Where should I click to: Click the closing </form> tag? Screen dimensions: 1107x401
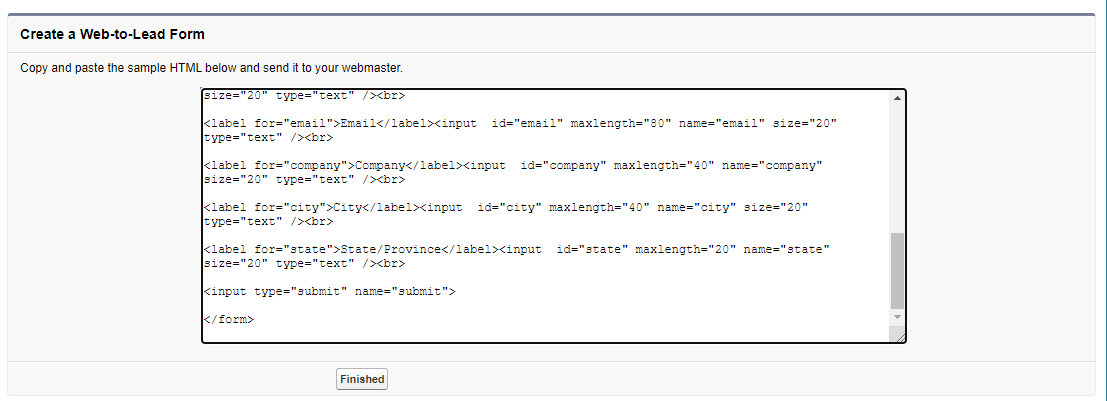coord(228,320)
